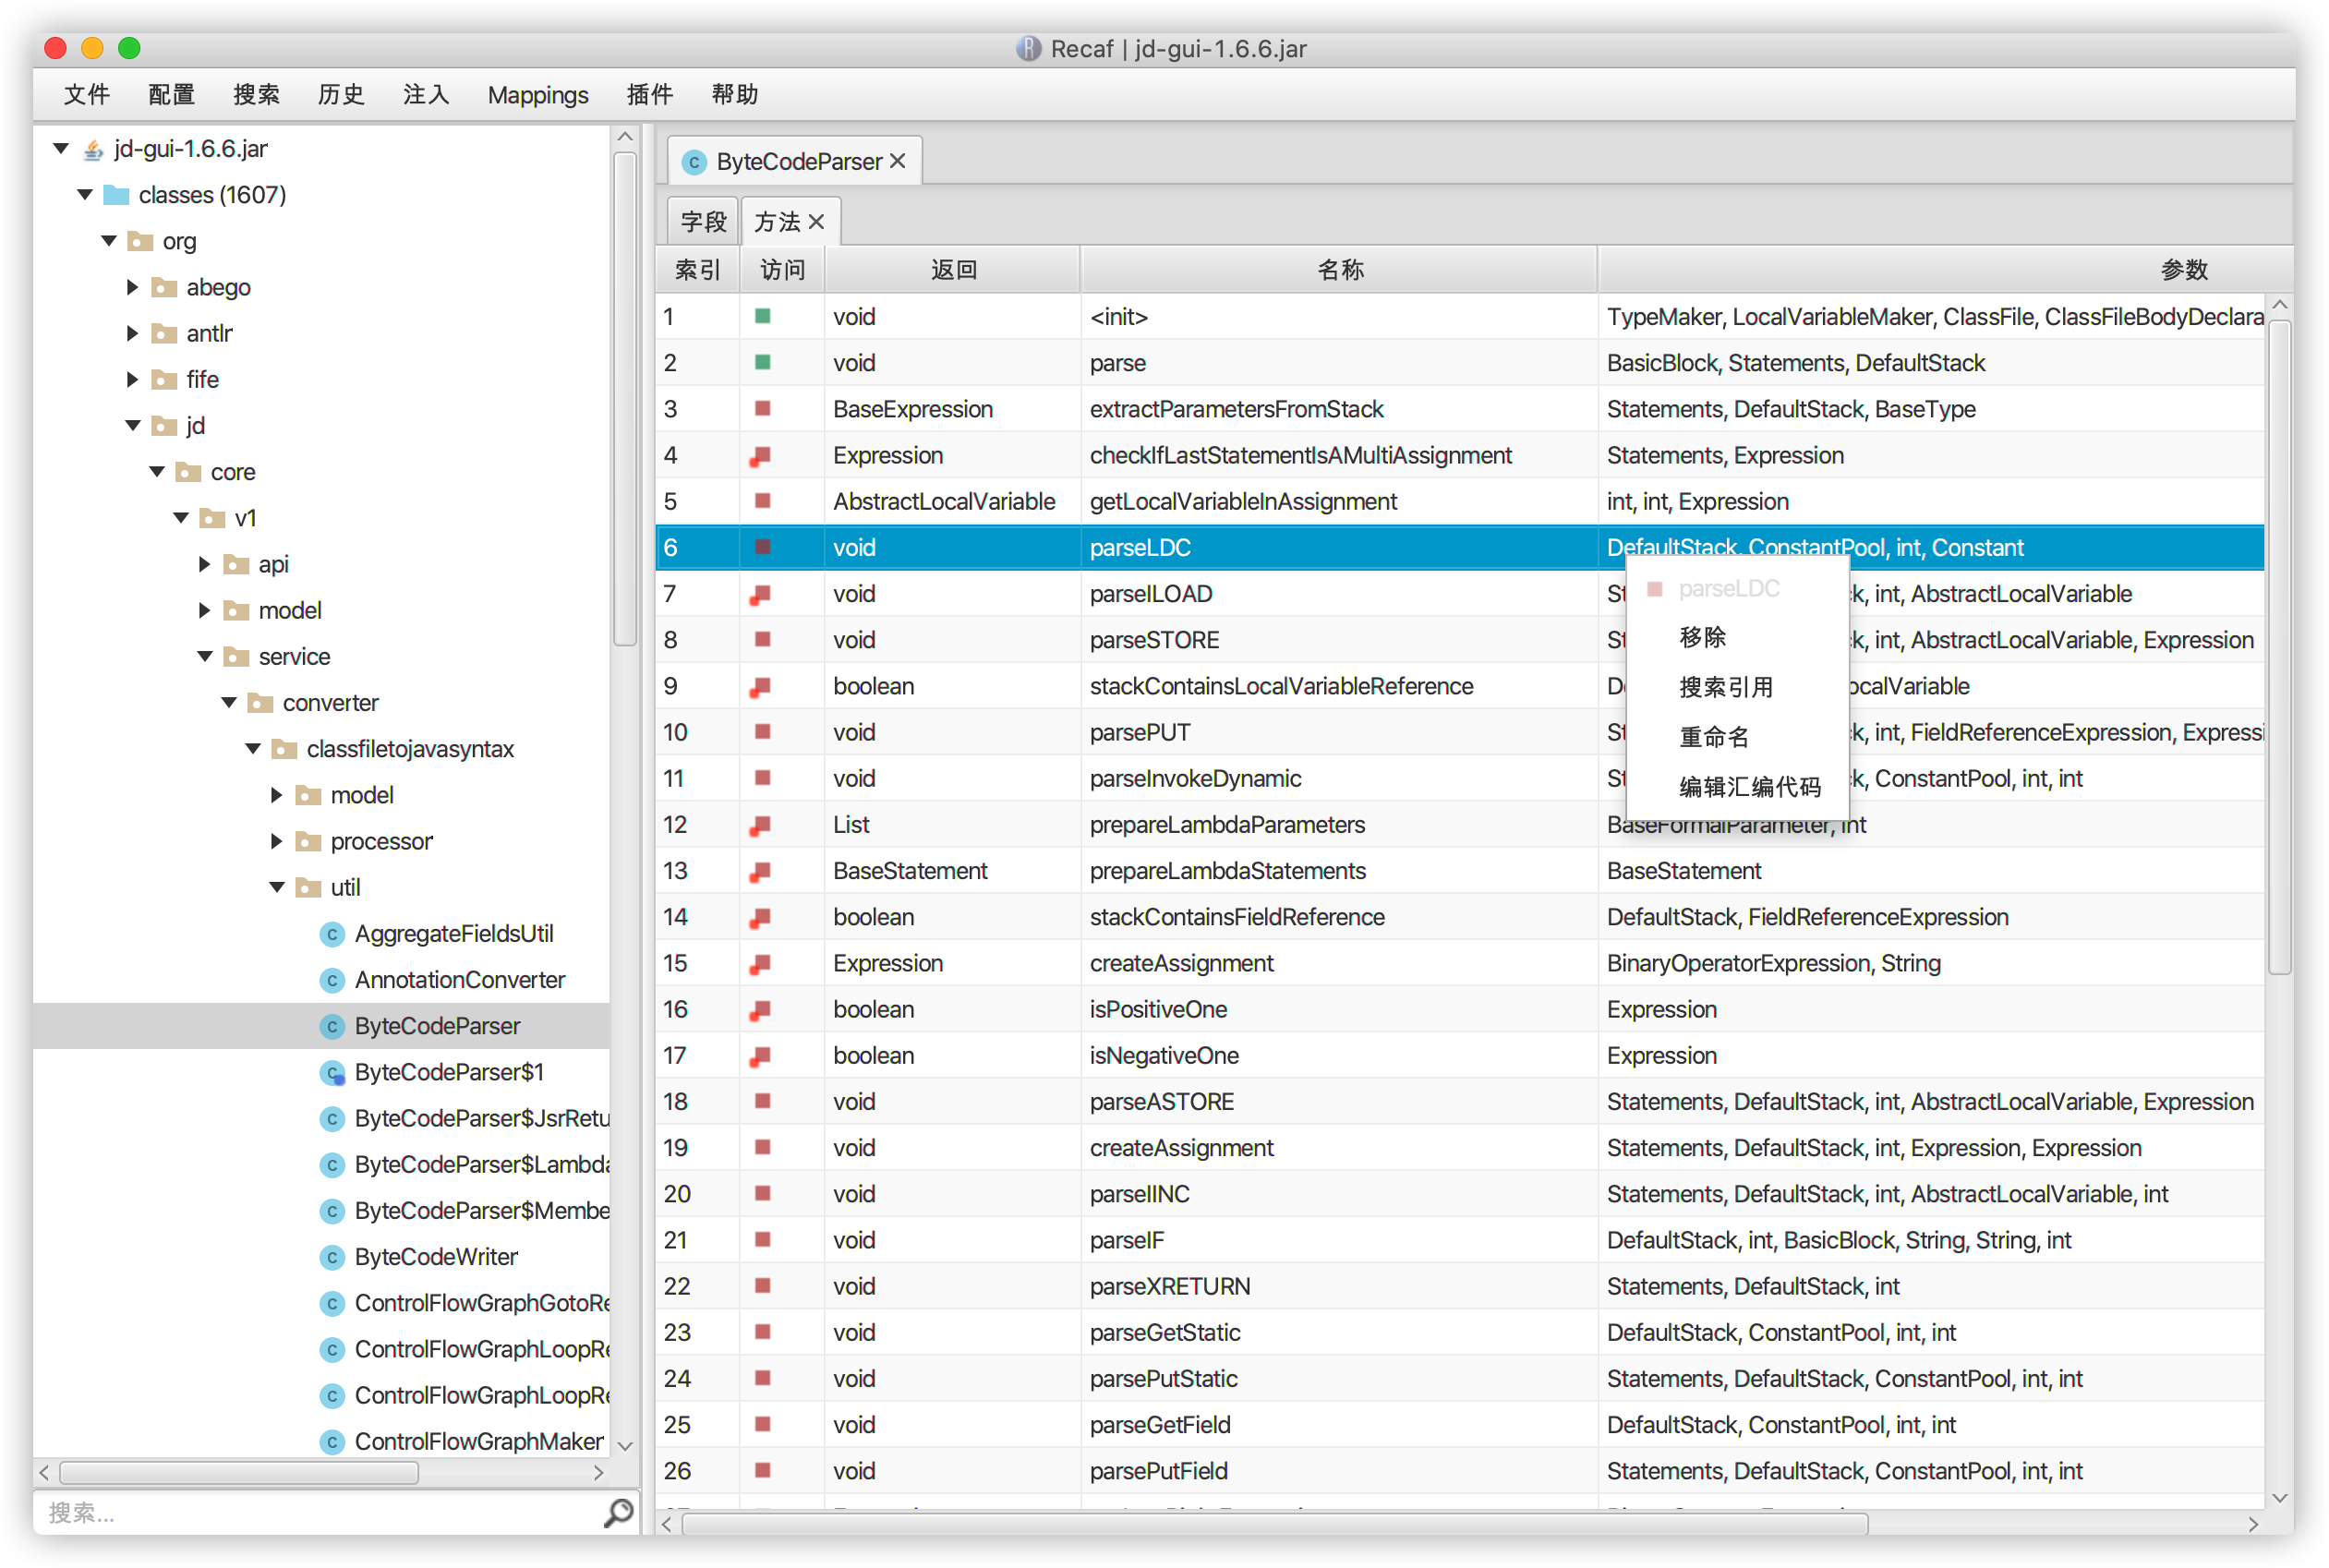Close the ByteCodeParser editor tab
2329x1568 pixels.
pos(898,161)
